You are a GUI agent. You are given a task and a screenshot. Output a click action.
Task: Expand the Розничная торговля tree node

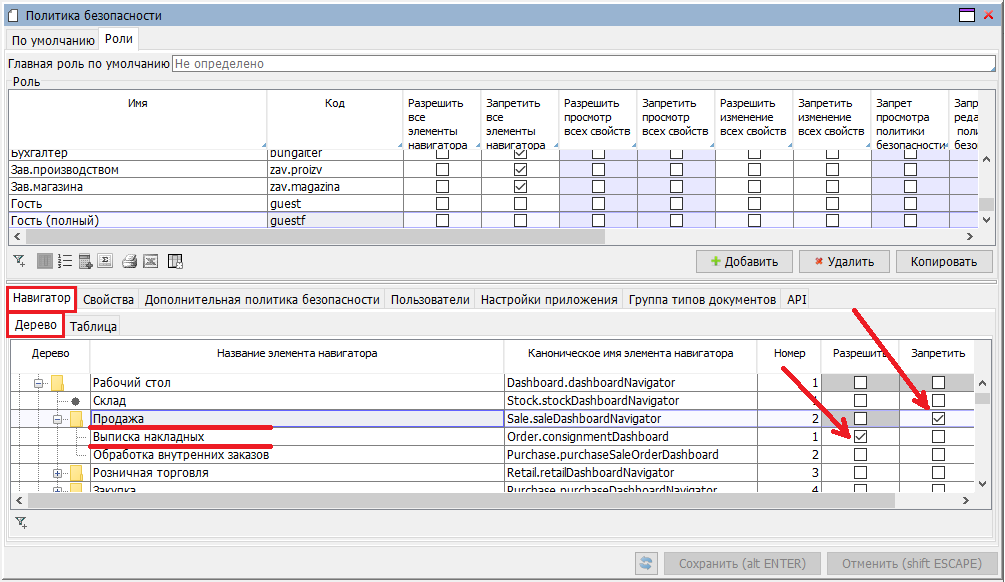pos(59,473)
